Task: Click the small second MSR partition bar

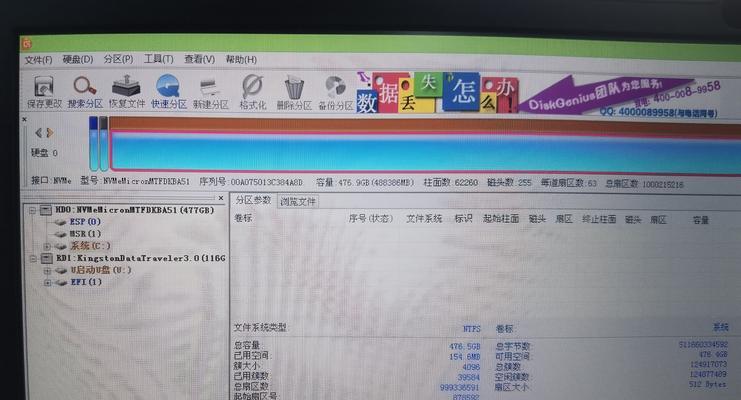Action: point(103,144)
